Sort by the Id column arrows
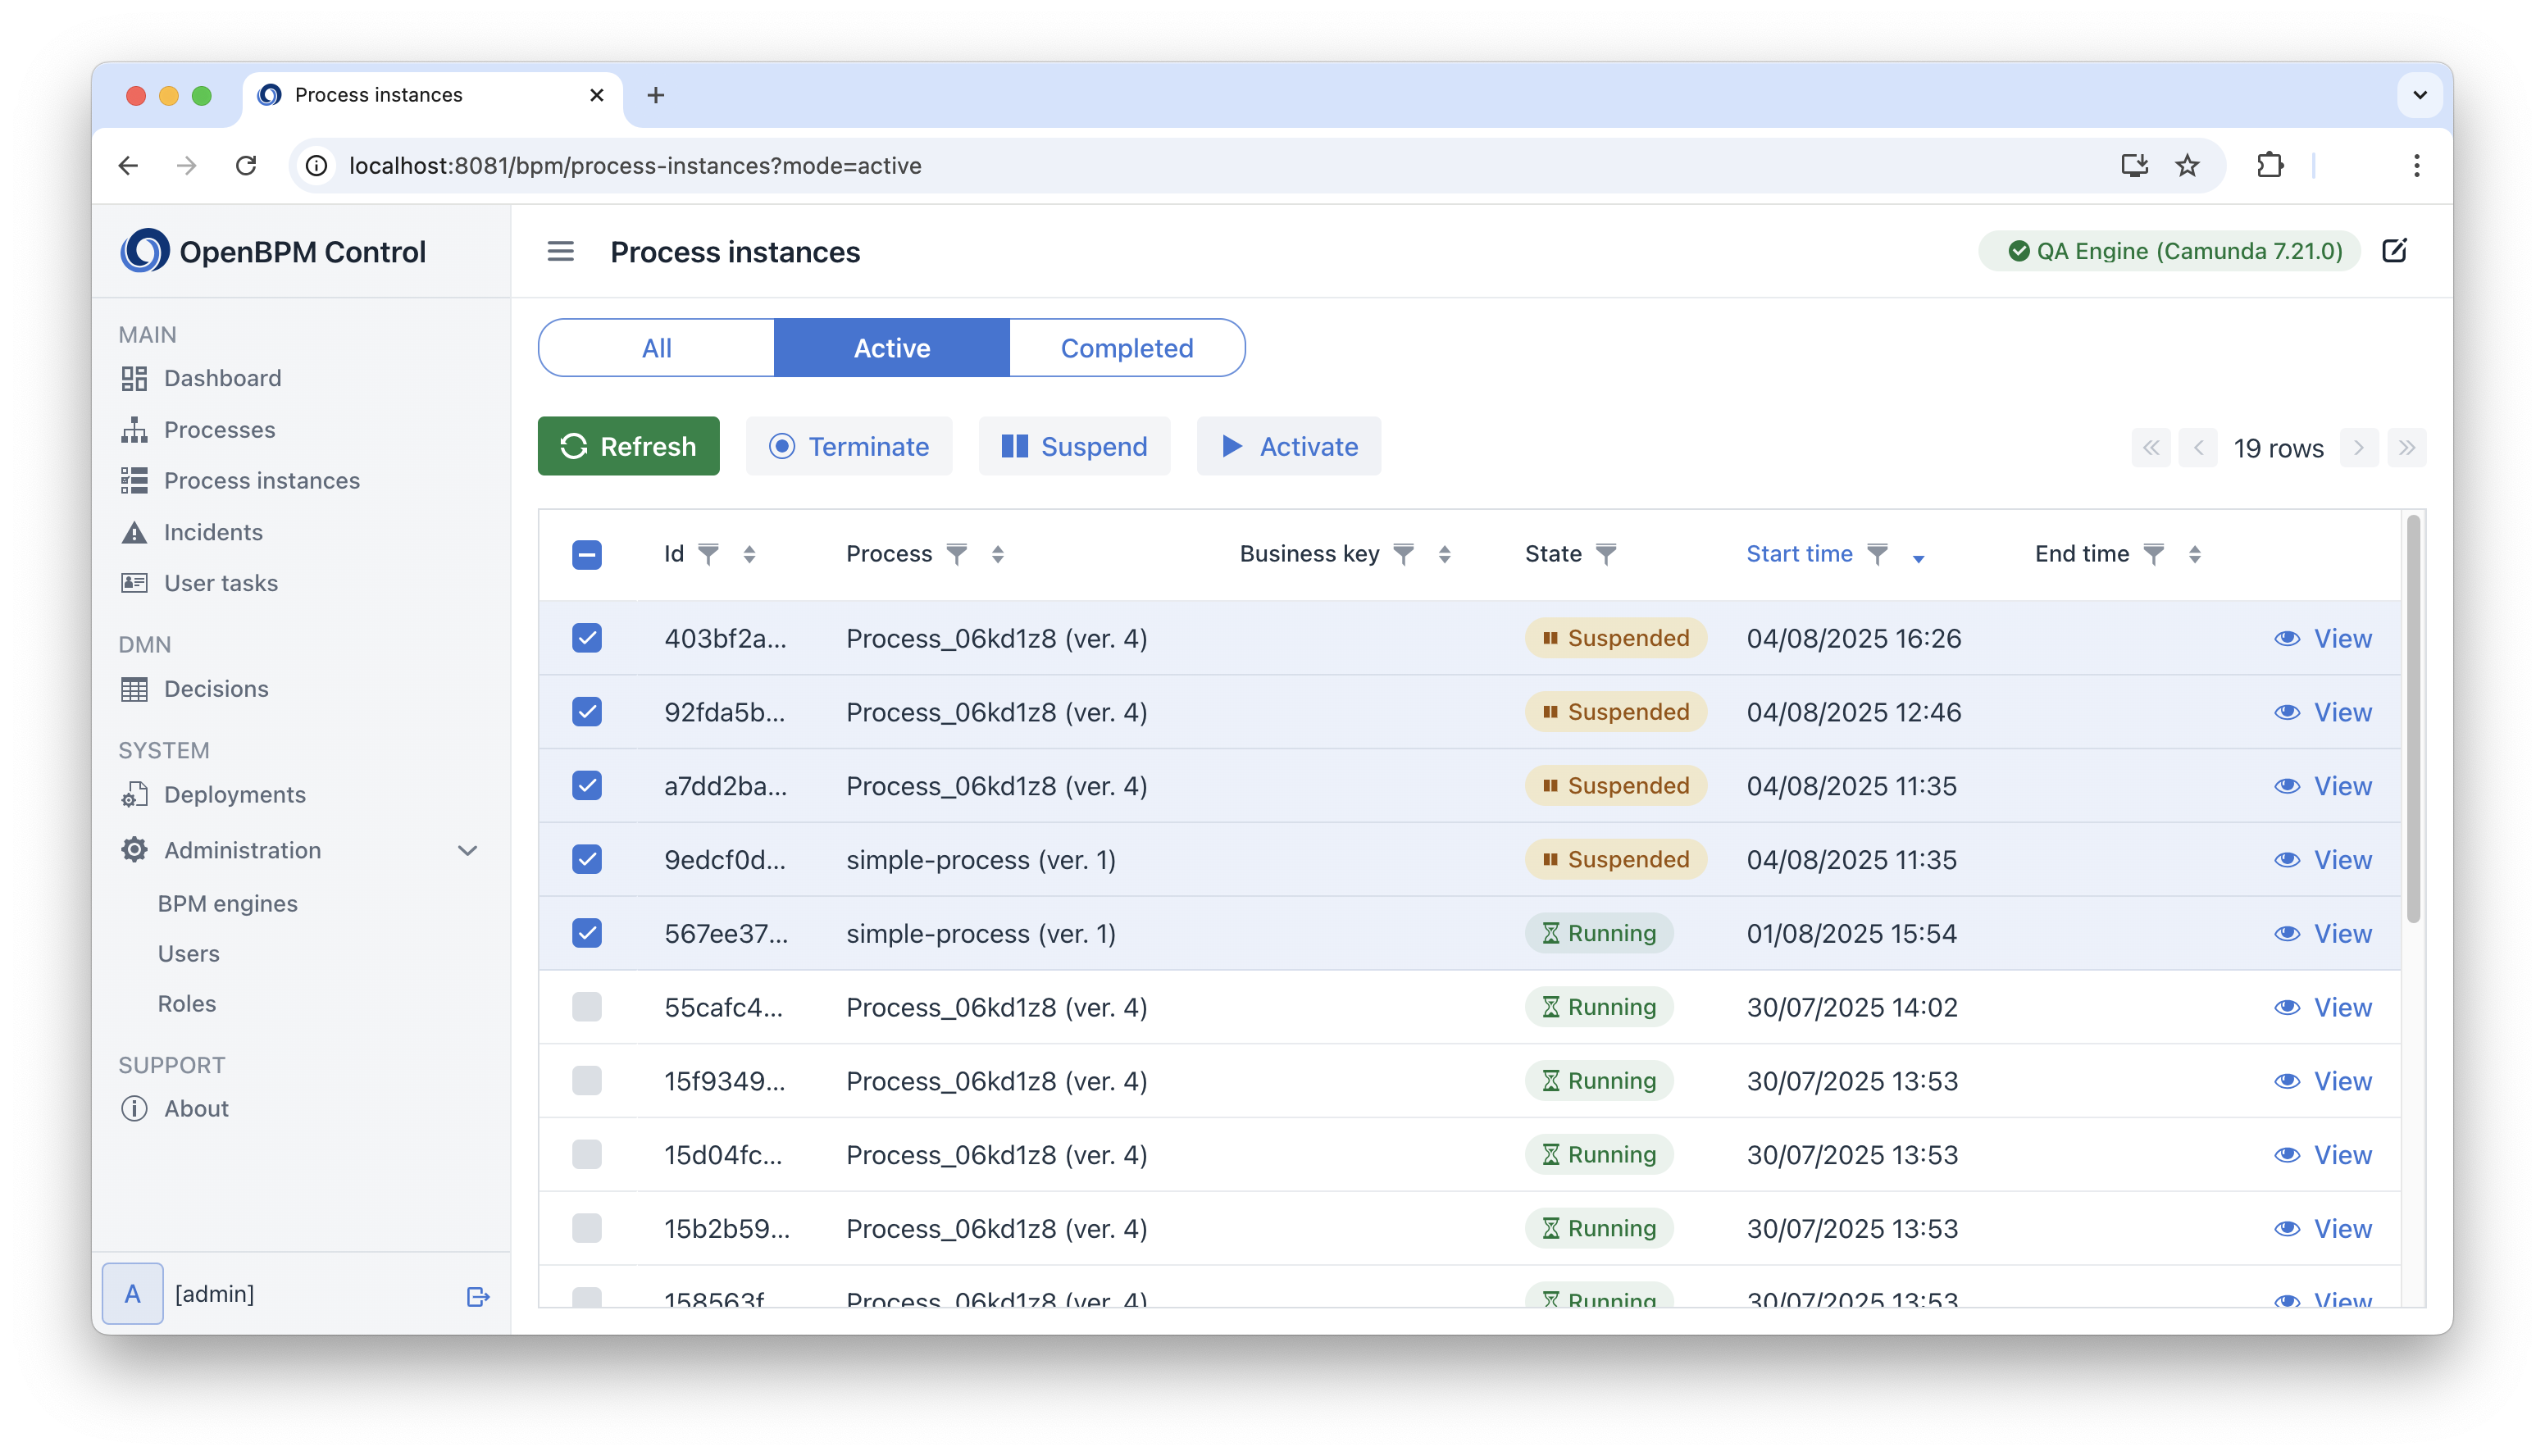Image resolution: width=2545 pixels, height=1456 pixels. (749, 554)
